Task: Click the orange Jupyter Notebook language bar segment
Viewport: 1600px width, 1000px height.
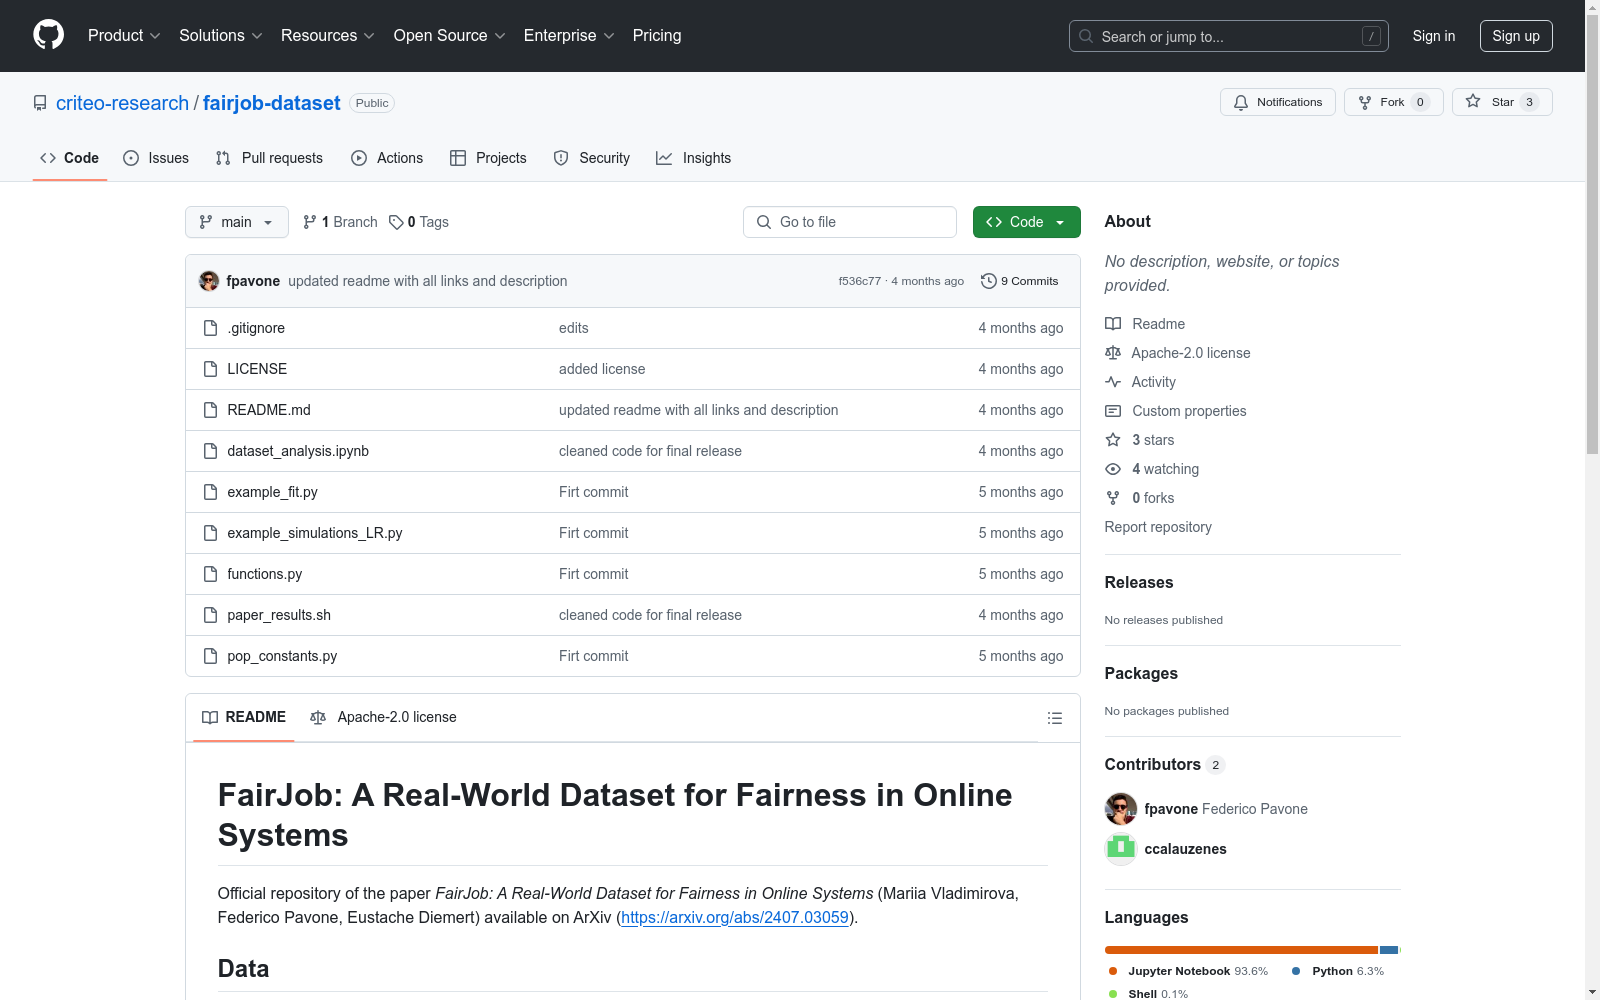Action: pos(1241,950)
